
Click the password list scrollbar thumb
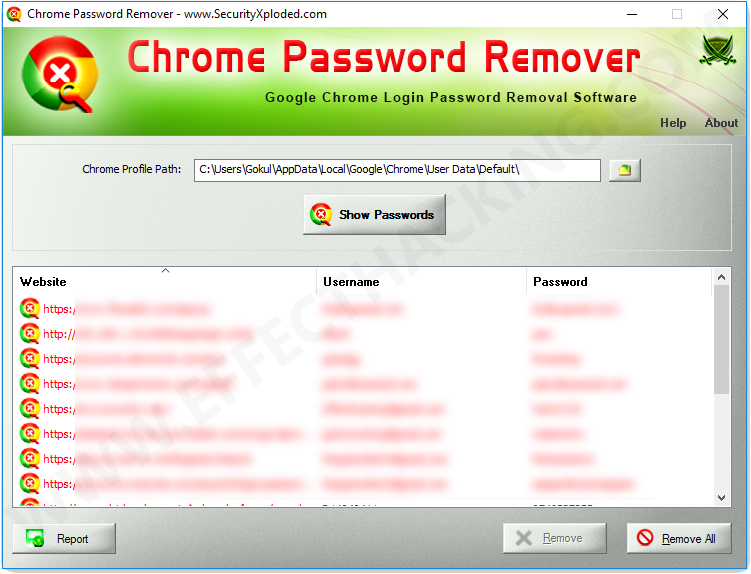721,340
